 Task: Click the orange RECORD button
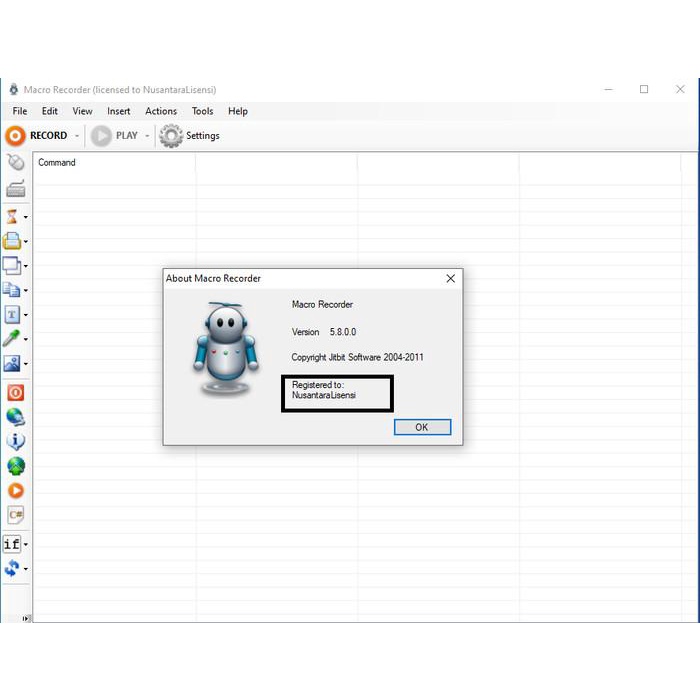tap(37, 136)
